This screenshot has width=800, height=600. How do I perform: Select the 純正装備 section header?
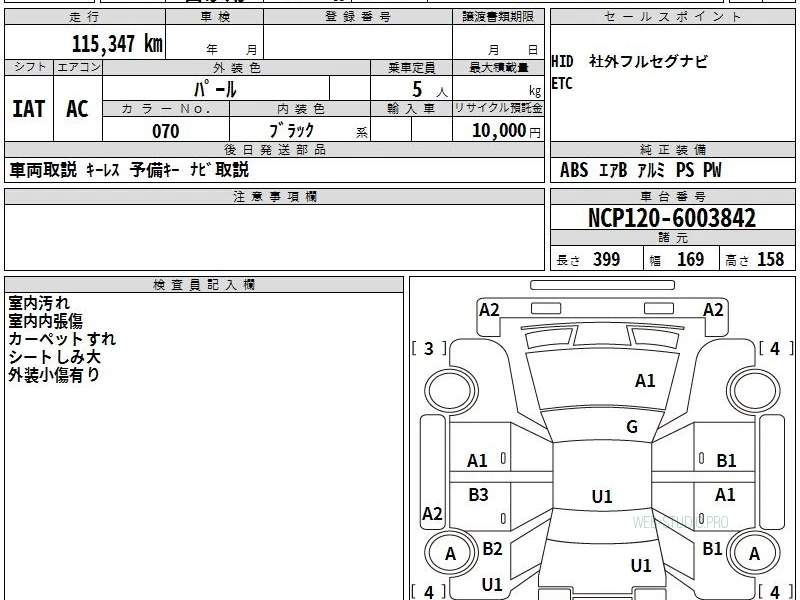click(672, 150)
